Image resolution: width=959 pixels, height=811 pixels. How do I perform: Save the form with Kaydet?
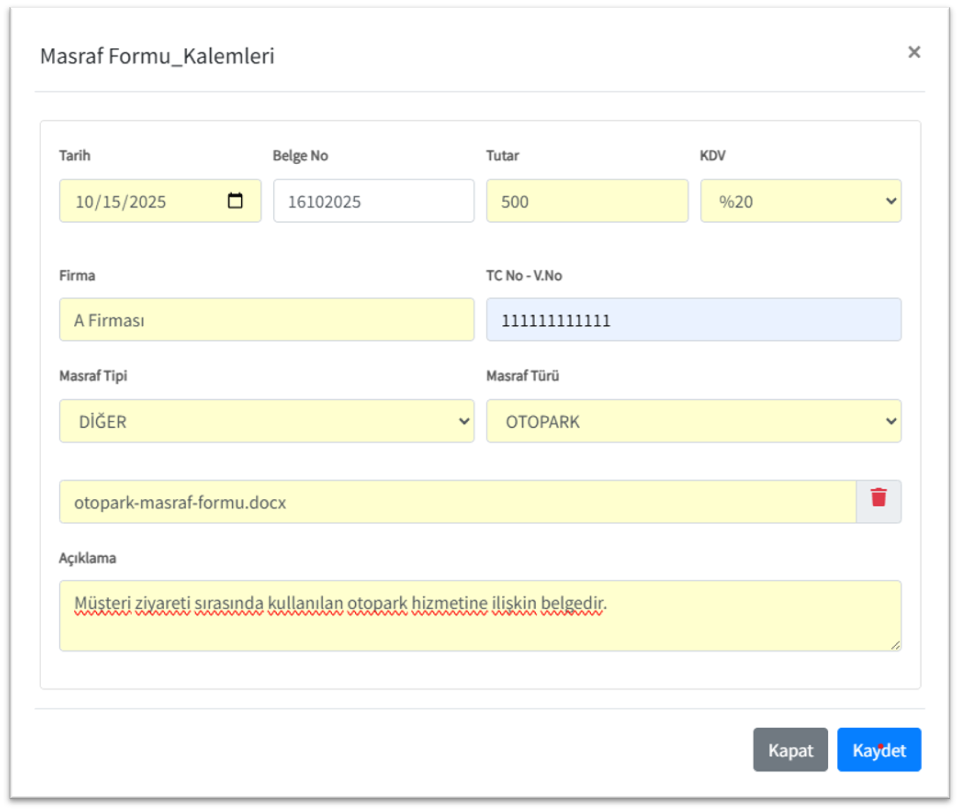(878, 750)
